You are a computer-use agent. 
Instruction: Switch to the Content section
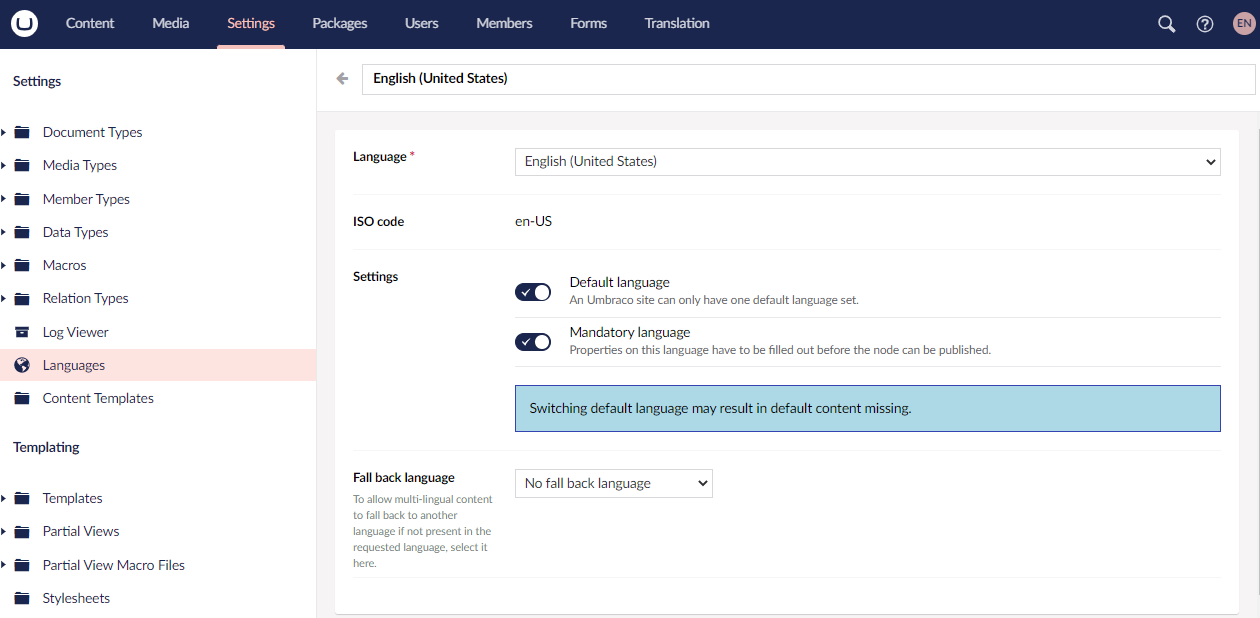click(90, 23)
